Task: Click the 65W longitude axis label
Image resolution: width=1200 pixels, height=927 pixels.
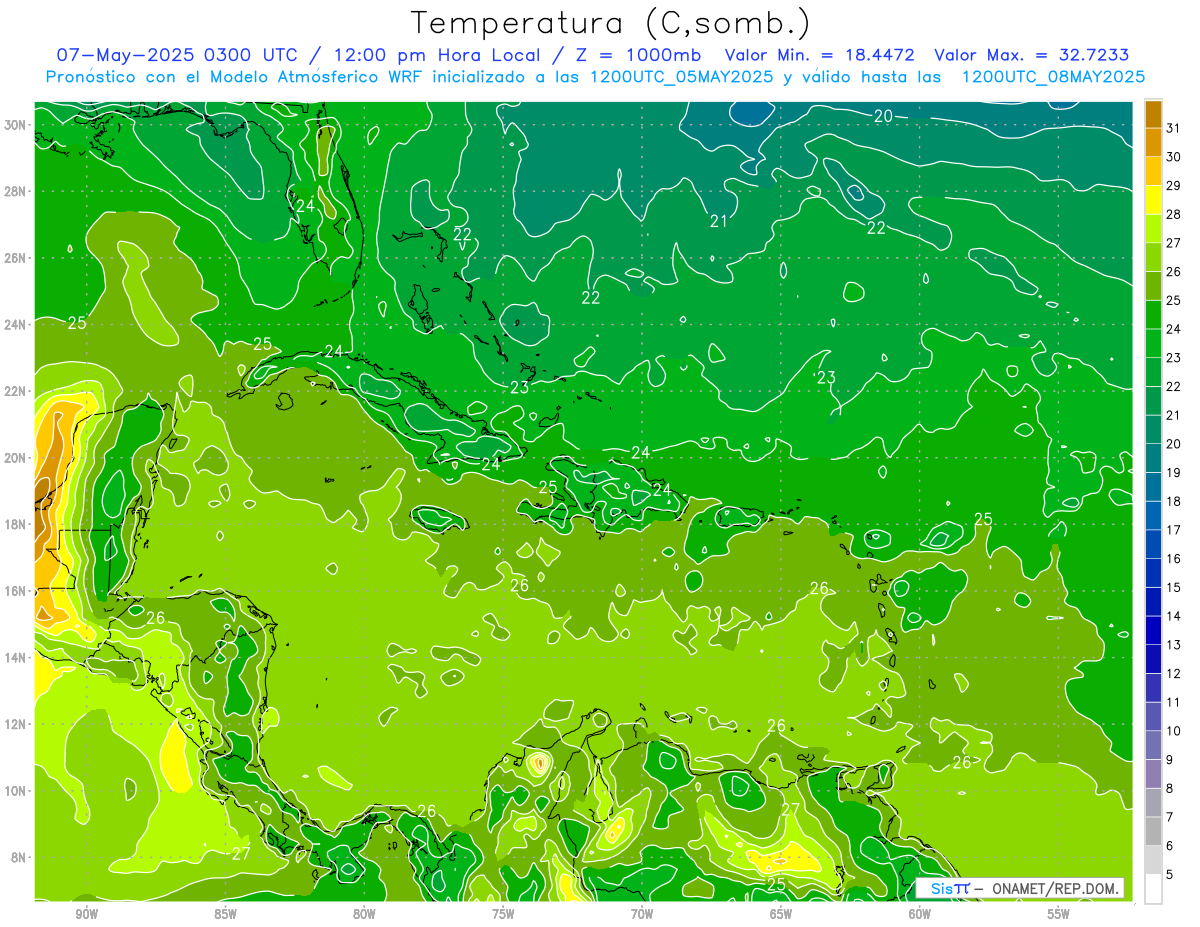Action: click(781, 914)
